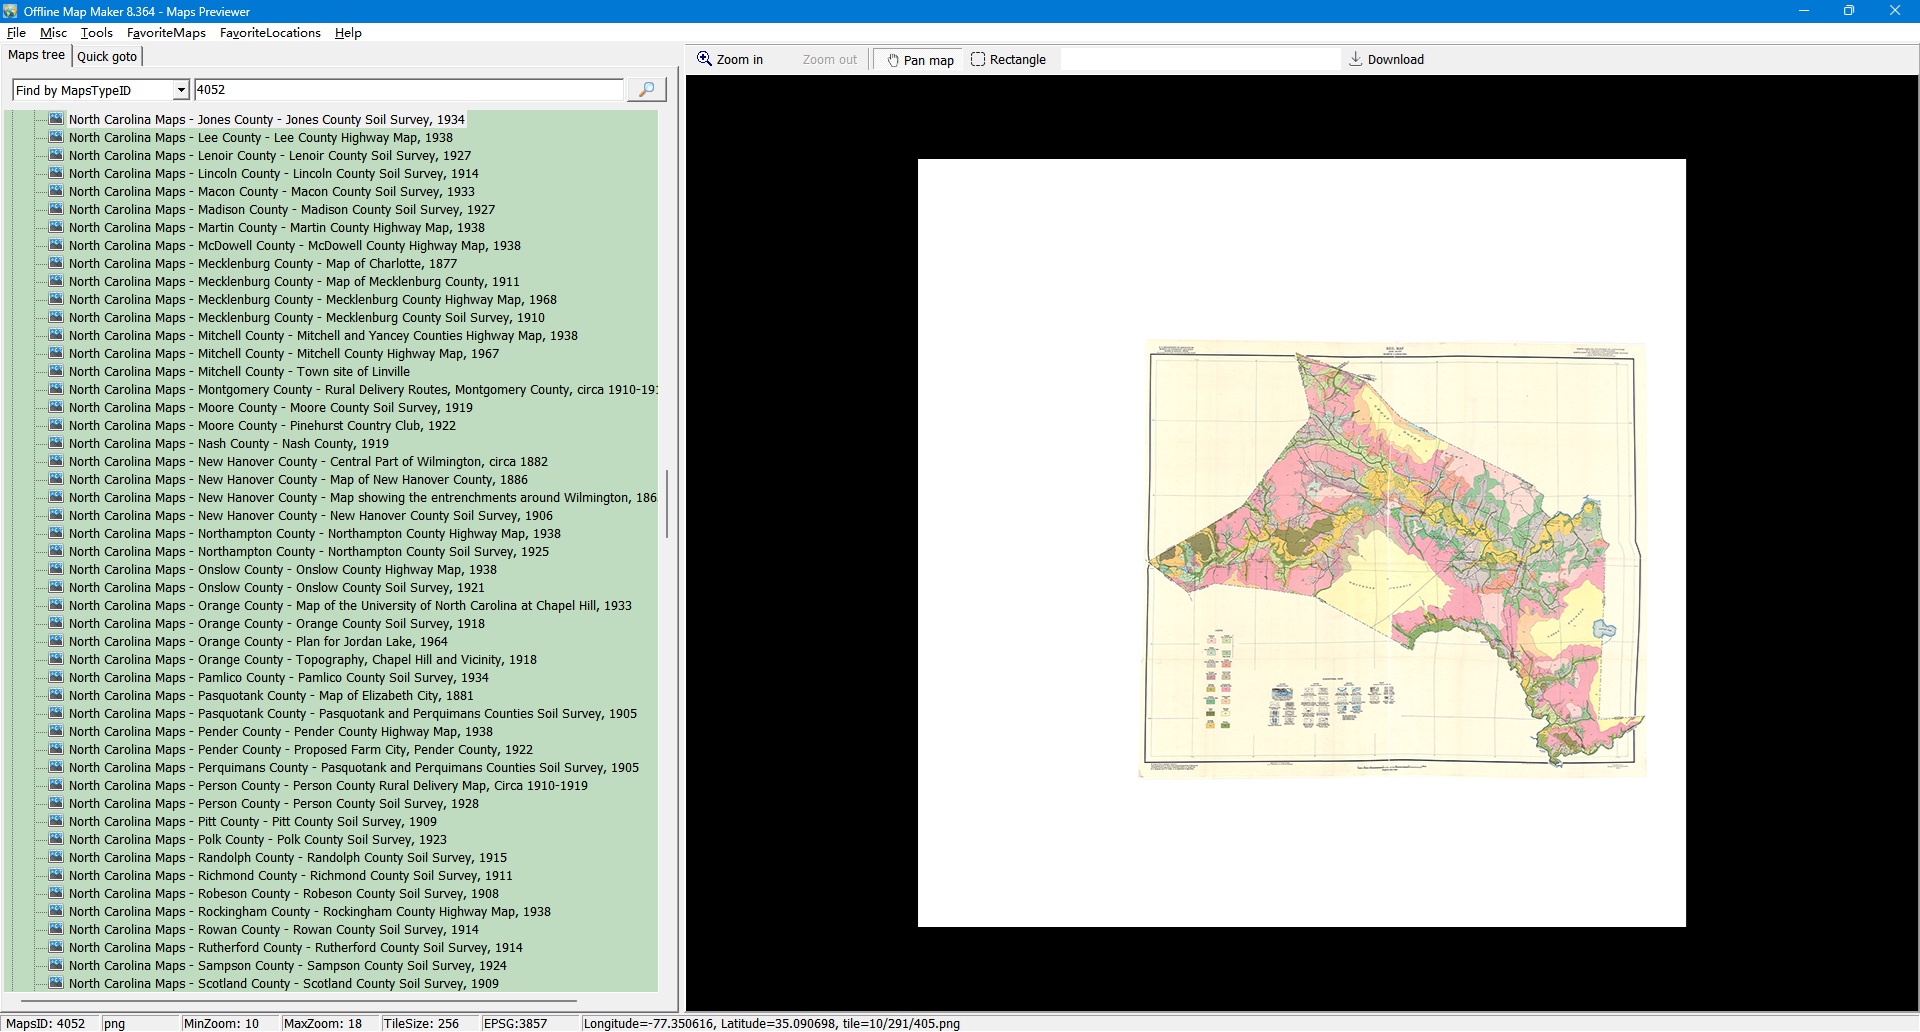Click the Download arrow button
Screen dimensions: 1920x1032
point(1386,60)
